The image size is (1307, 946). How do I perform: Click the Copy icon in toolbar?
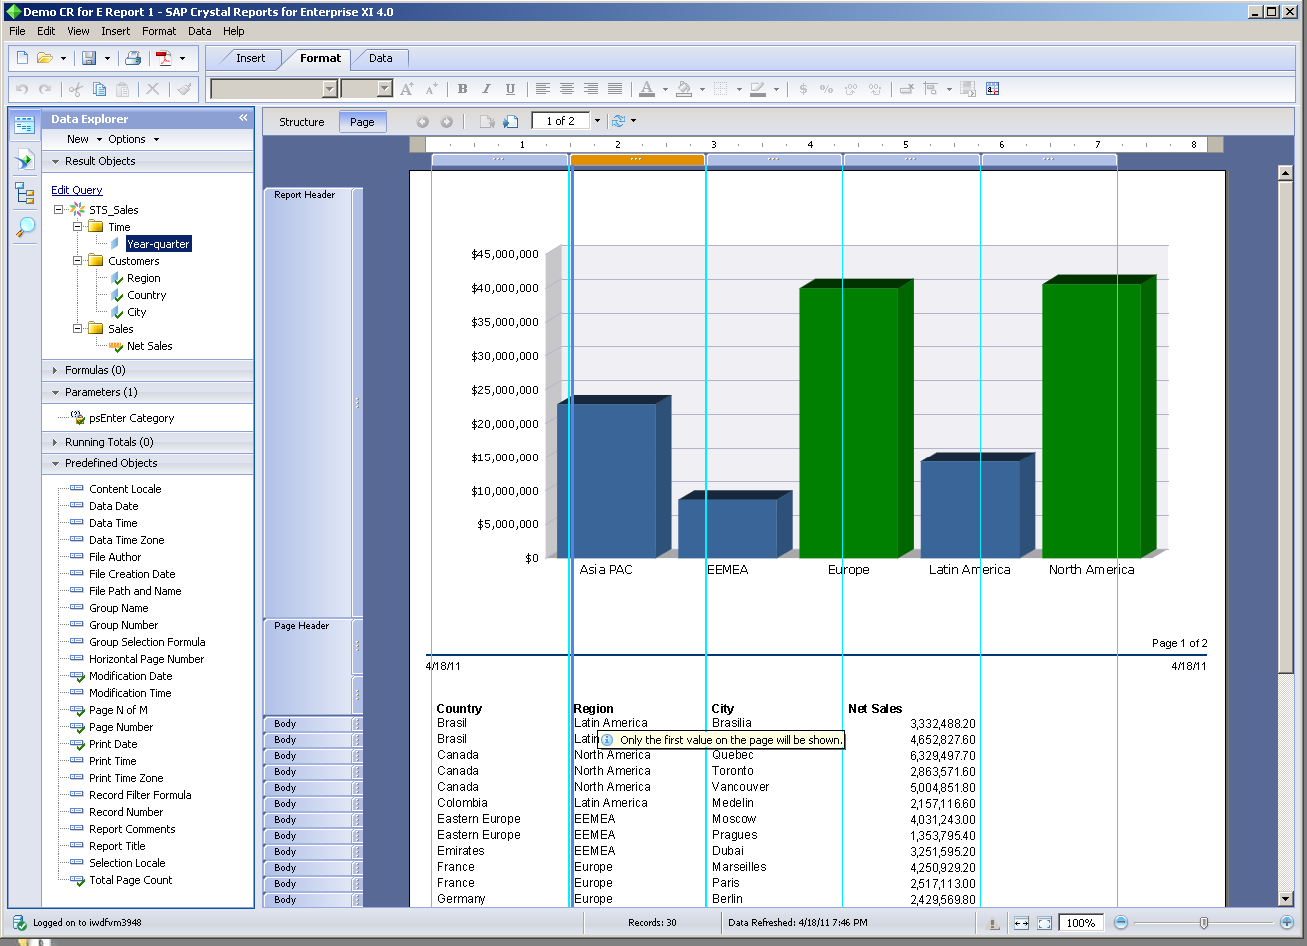[99, 89]
